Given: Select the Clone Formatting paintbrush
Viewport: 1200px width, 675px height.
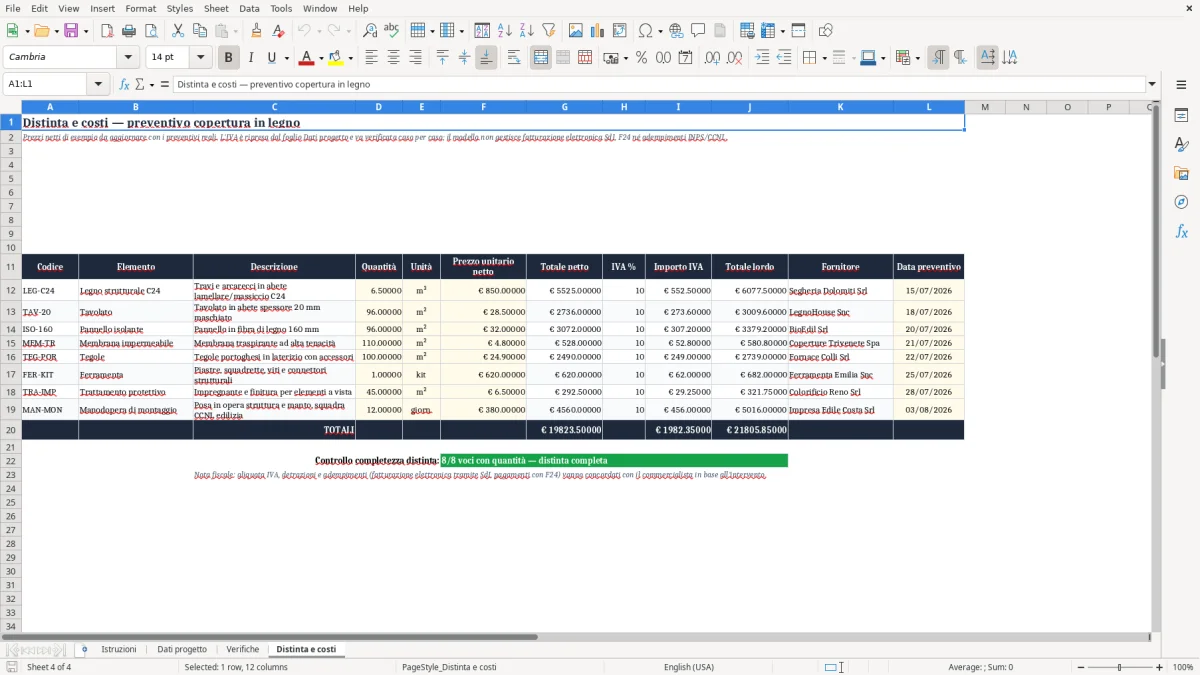Looking at the screenshot, I should pyautogui.click(x=256, y=31).
